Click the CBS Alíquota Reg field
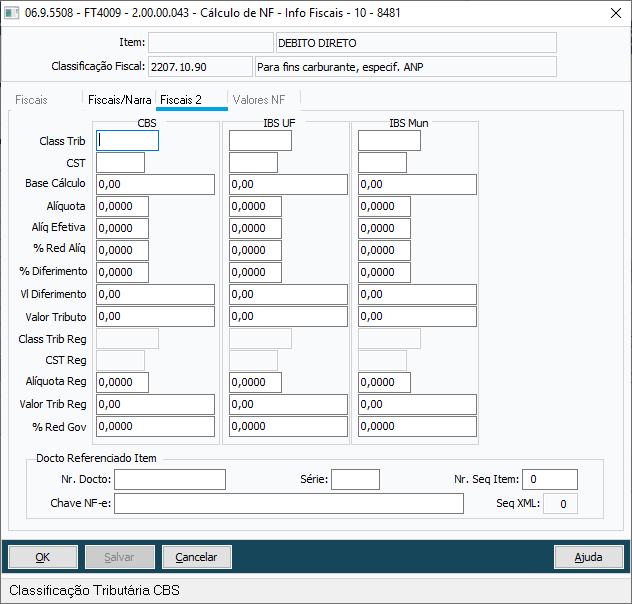632x604 pixels. (x=123, y=382)
